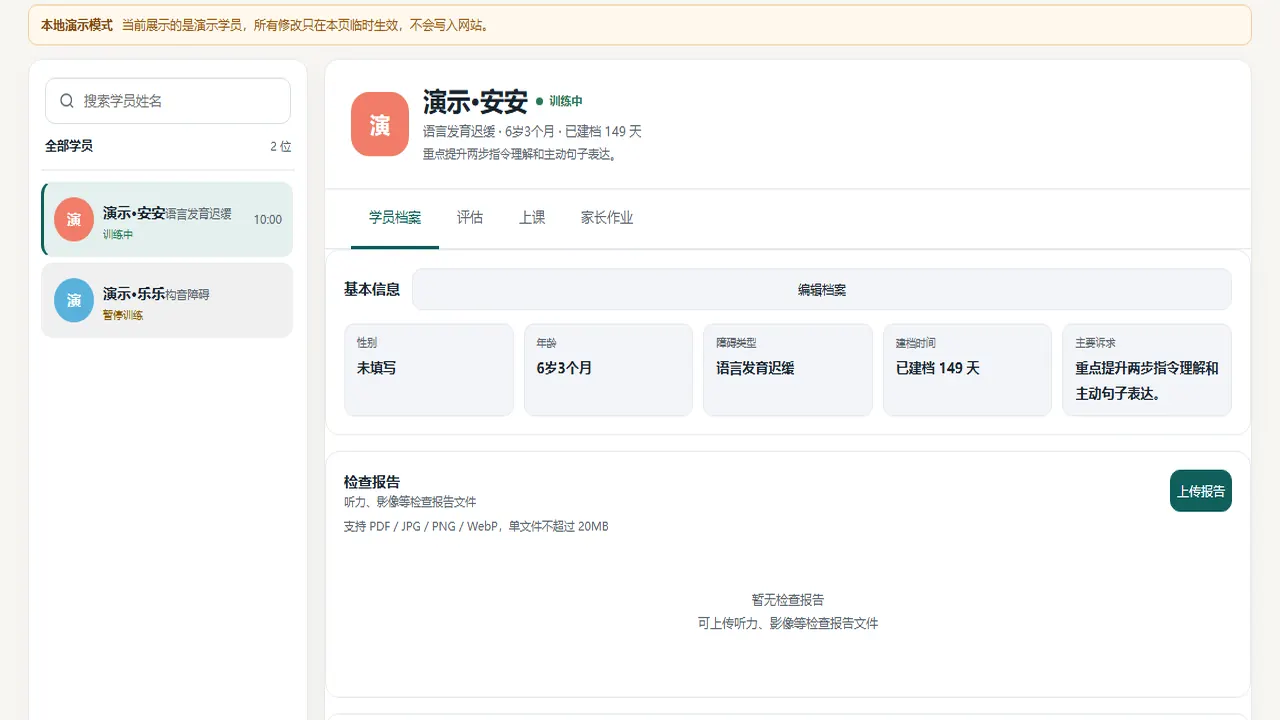Switch to the 评估 tab
1280x720 pixels.
point(470,217)
